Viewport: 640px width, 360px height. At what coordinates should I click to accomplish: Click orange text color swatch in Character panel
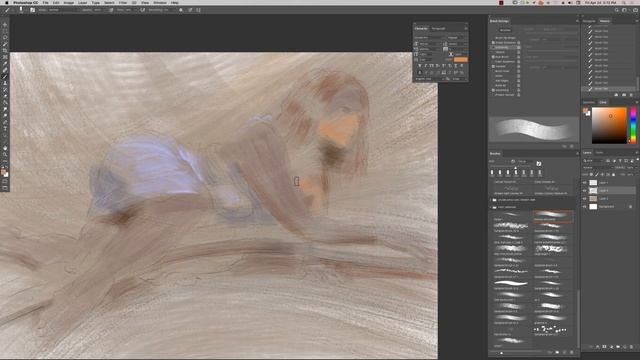click(x=461, y=60)
